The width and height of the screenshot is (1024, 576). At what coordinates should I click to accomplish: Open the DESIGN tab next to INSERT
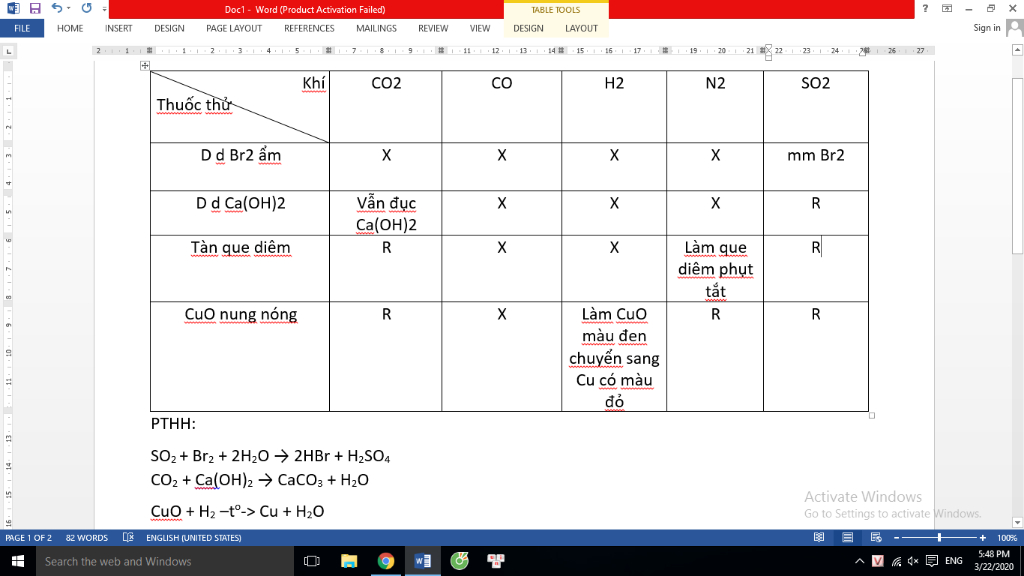169,28
